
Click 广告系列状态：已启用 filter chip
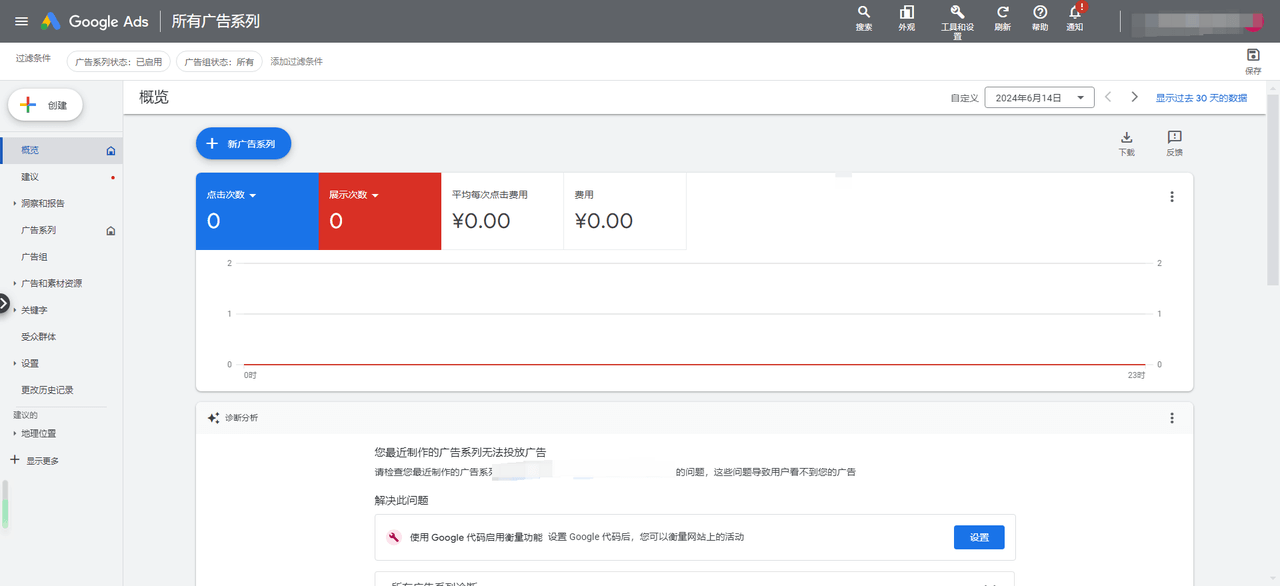[x=119, y=62]
